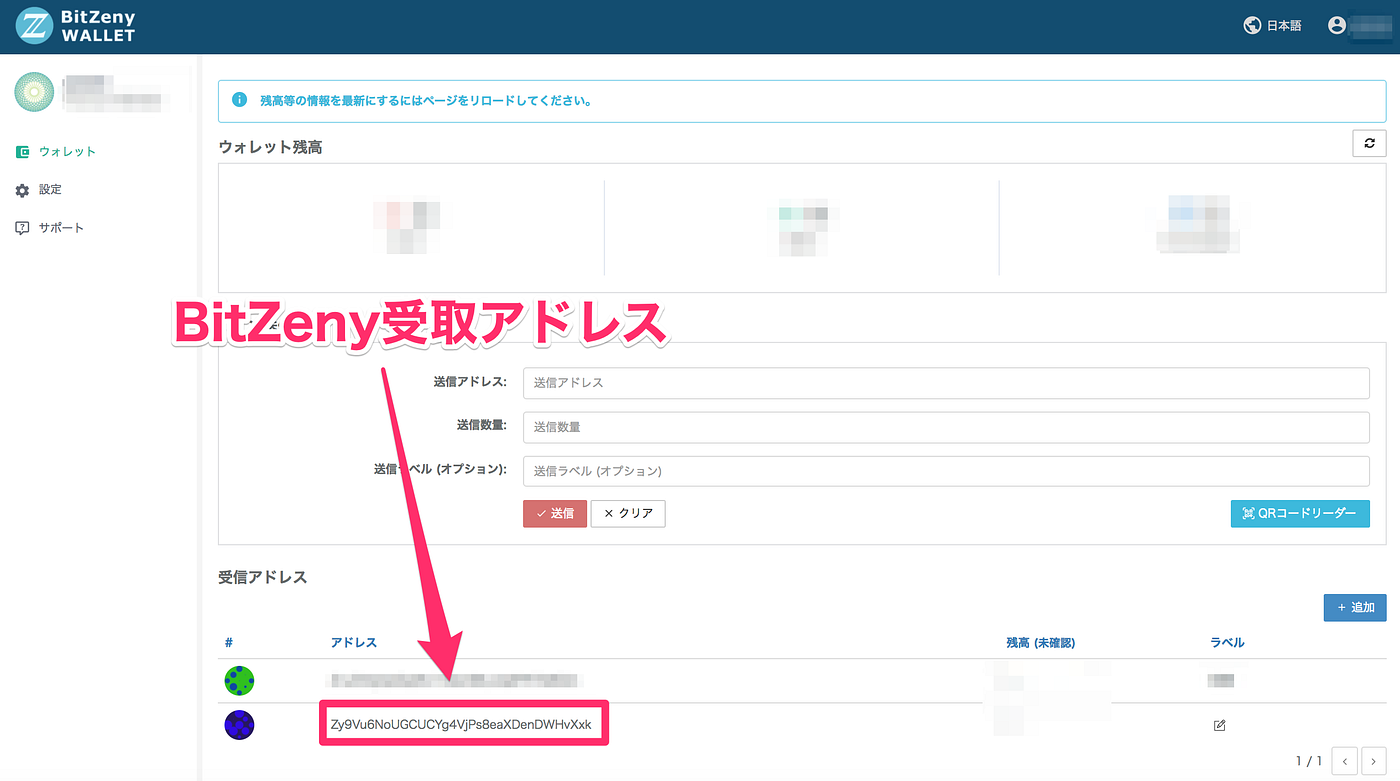Open the user account menu icon
Image resolution: width=1400 pixels, height=781 pixels.
coord(1337,26)
